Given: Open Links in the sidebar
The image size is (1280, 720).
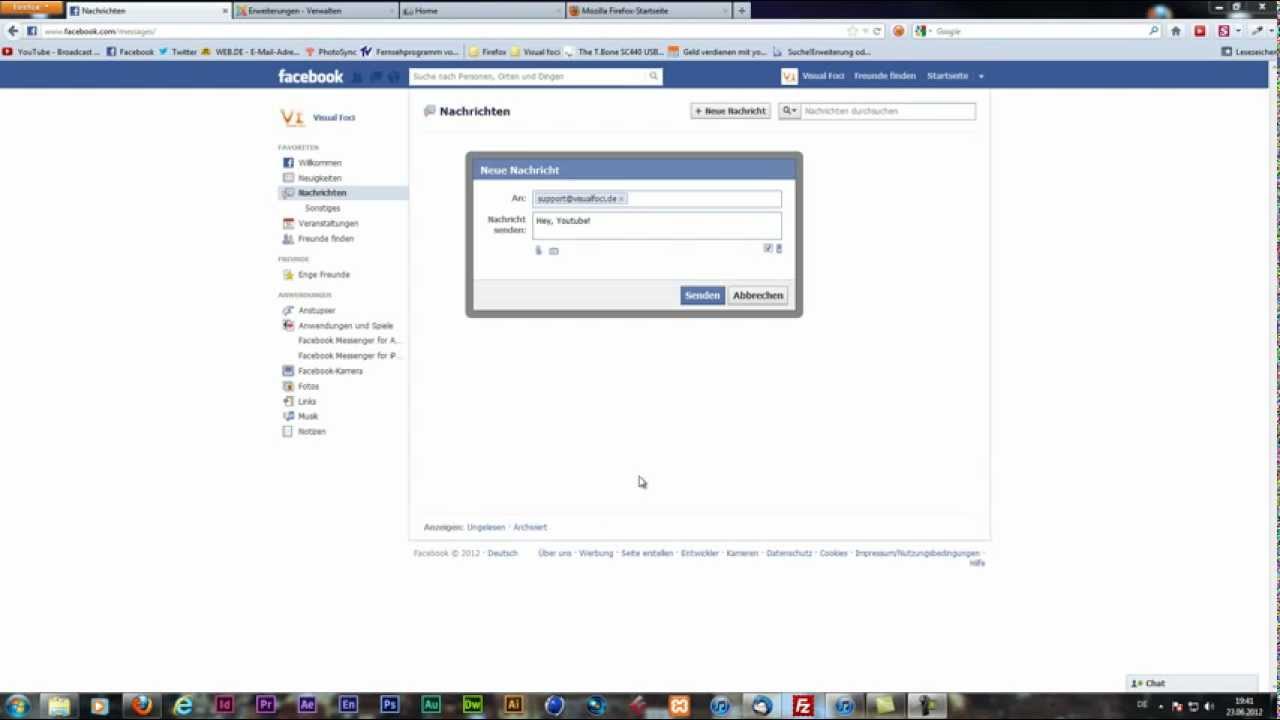Looking at the screenshot, I should tap(307, 402).
